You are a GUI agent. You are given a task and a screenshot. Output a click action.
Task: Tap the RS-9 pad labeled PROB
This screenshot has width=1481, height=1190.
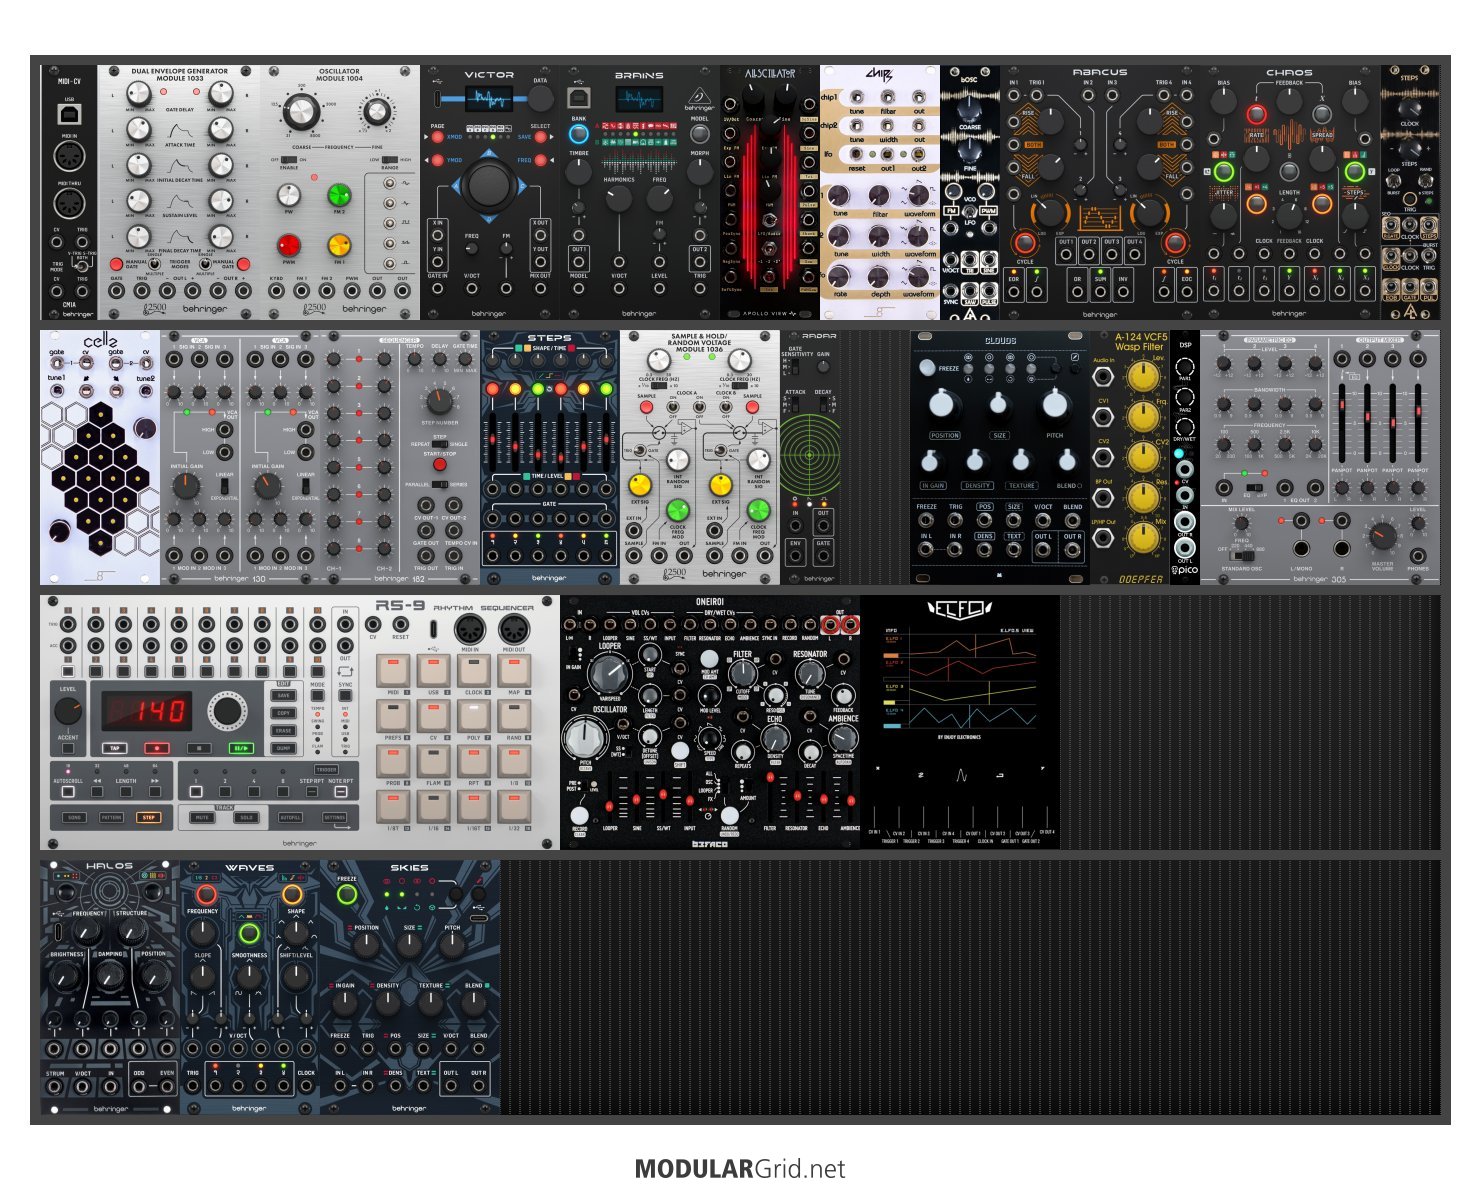tap(393, 761)
